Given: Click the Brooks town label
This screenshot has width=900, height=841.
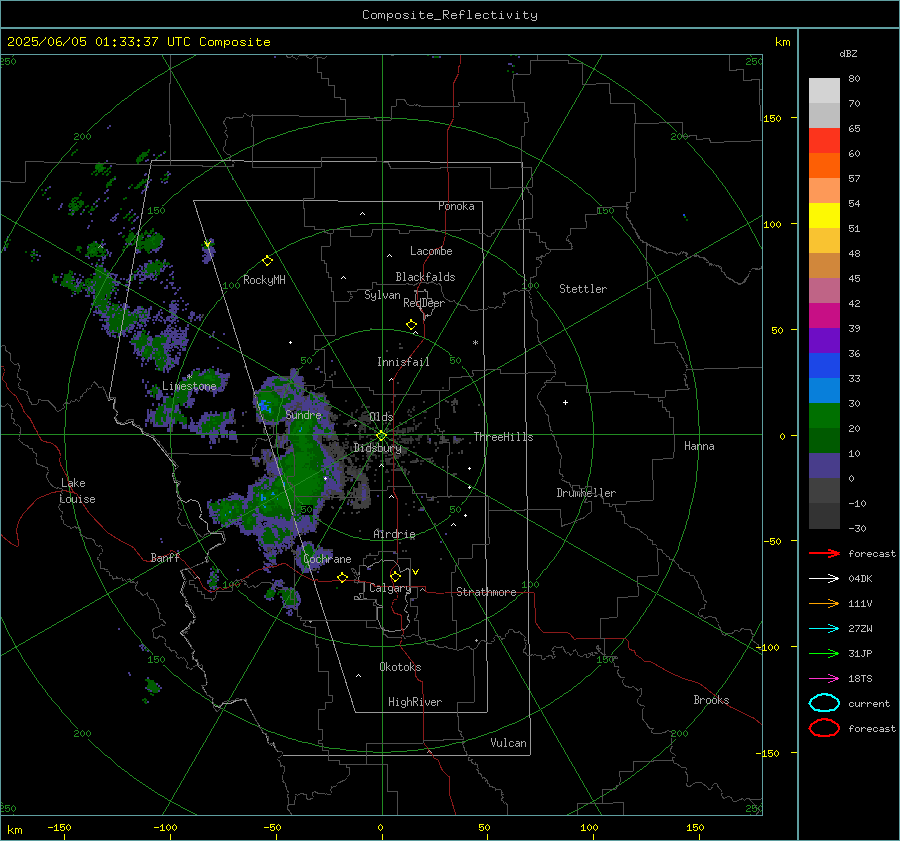Looking at the screenshot, I should point(711,700).
